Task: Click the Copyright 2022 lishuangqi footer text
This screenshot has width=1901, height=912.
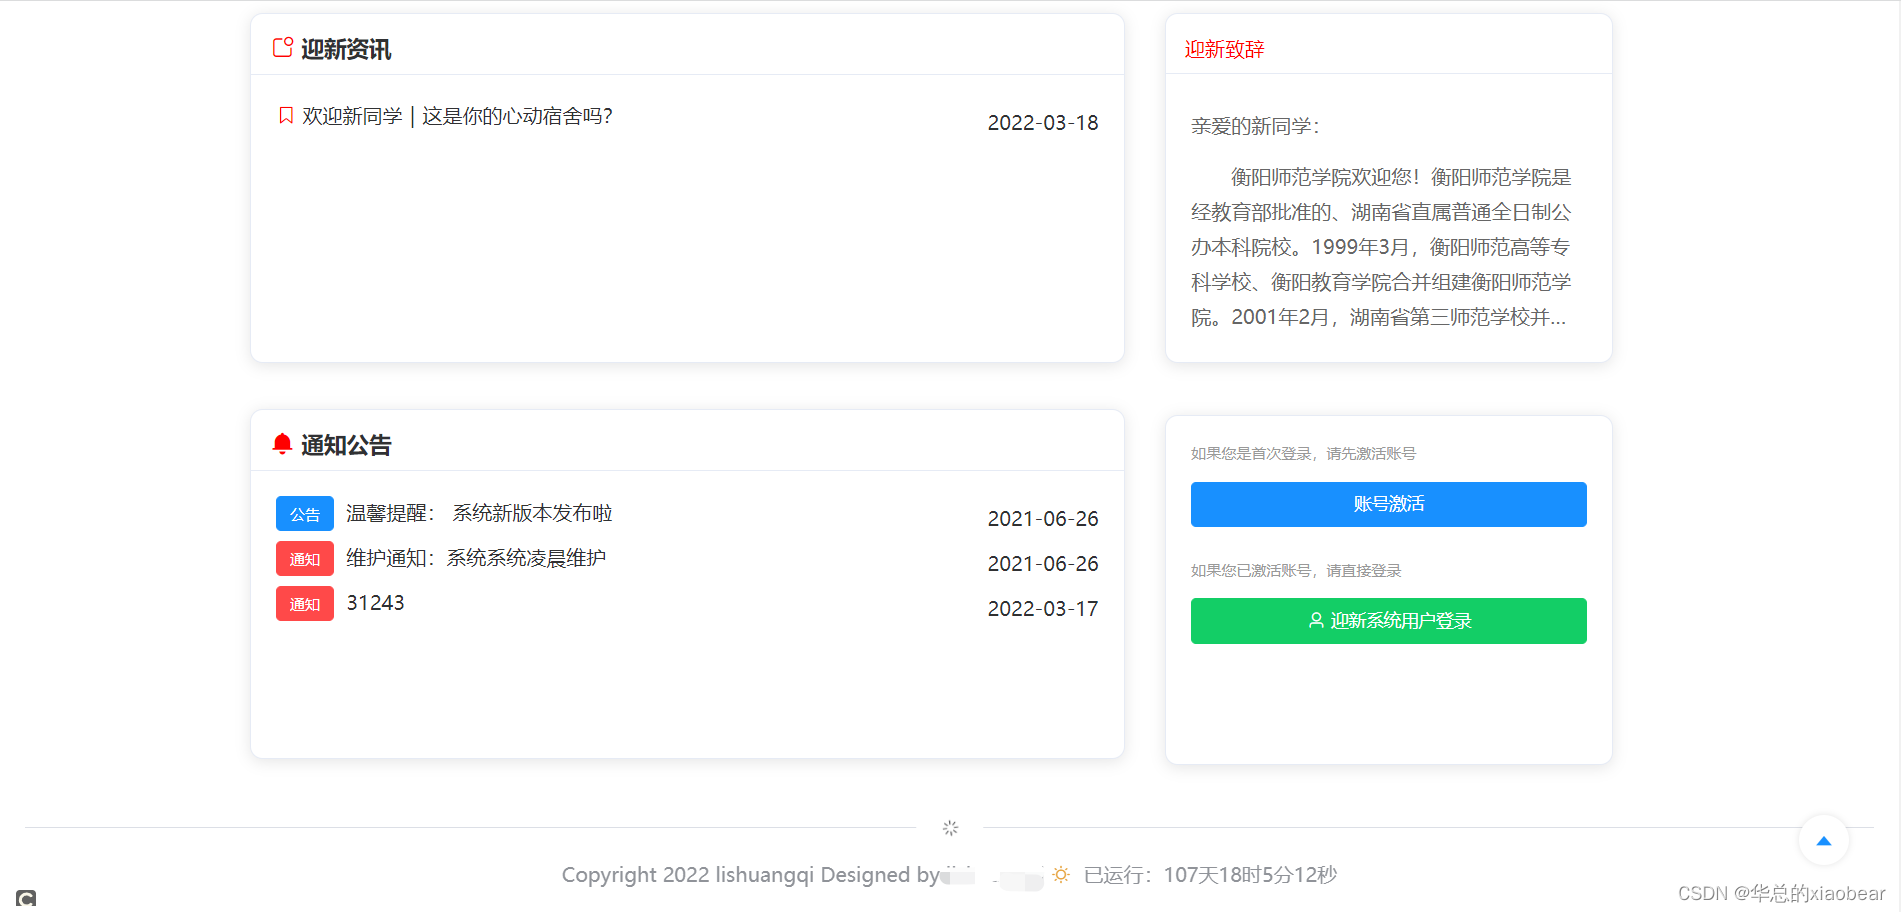Action: click(750, 875)
